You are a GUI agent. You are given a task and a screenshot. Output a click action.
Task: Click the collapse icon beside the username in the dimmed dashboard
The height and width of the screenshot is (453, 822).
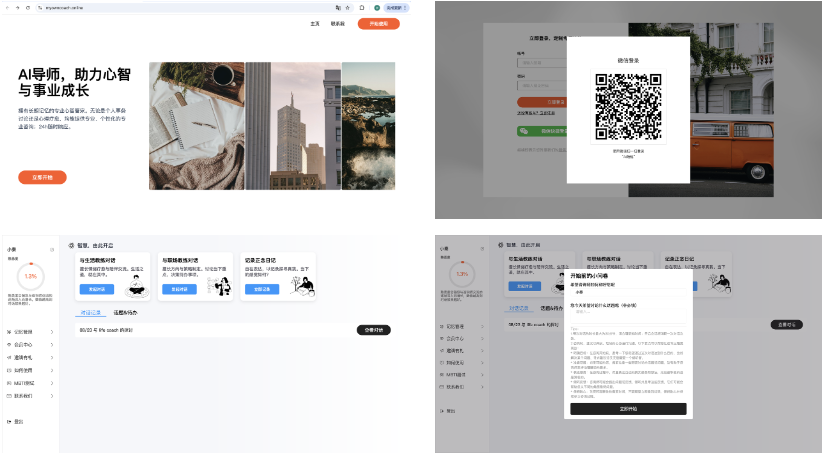[x=482, y=249]
